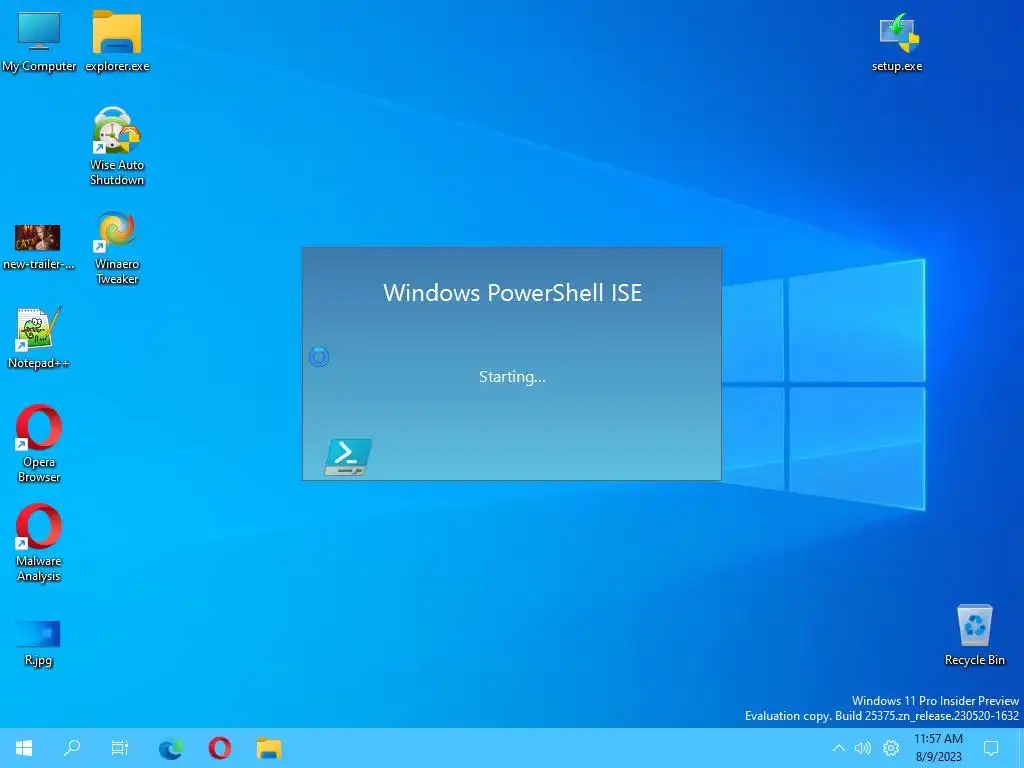Screen dimensions: 1024x768
Task: Show hidden system tray icons chevron
Action: click(839, 748)
